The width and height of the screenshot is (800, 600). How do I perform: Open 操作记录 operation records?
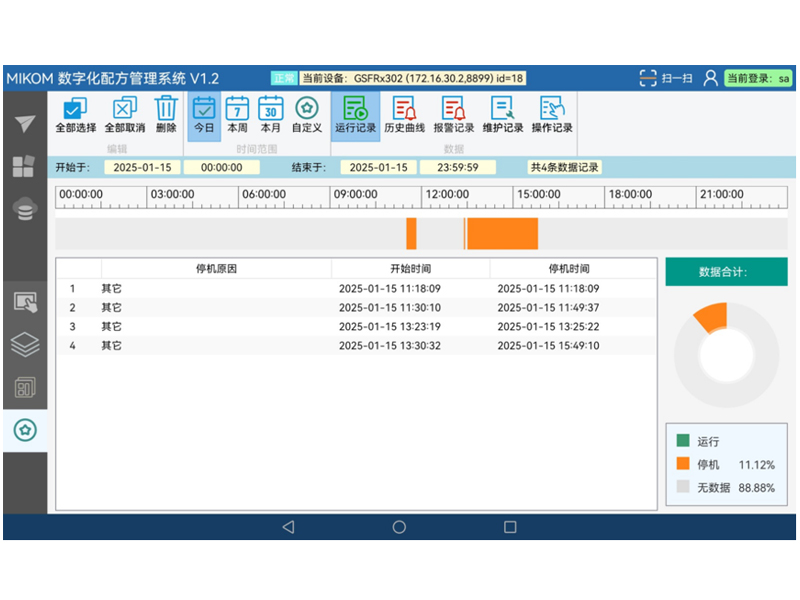click(x=551, y=109)
